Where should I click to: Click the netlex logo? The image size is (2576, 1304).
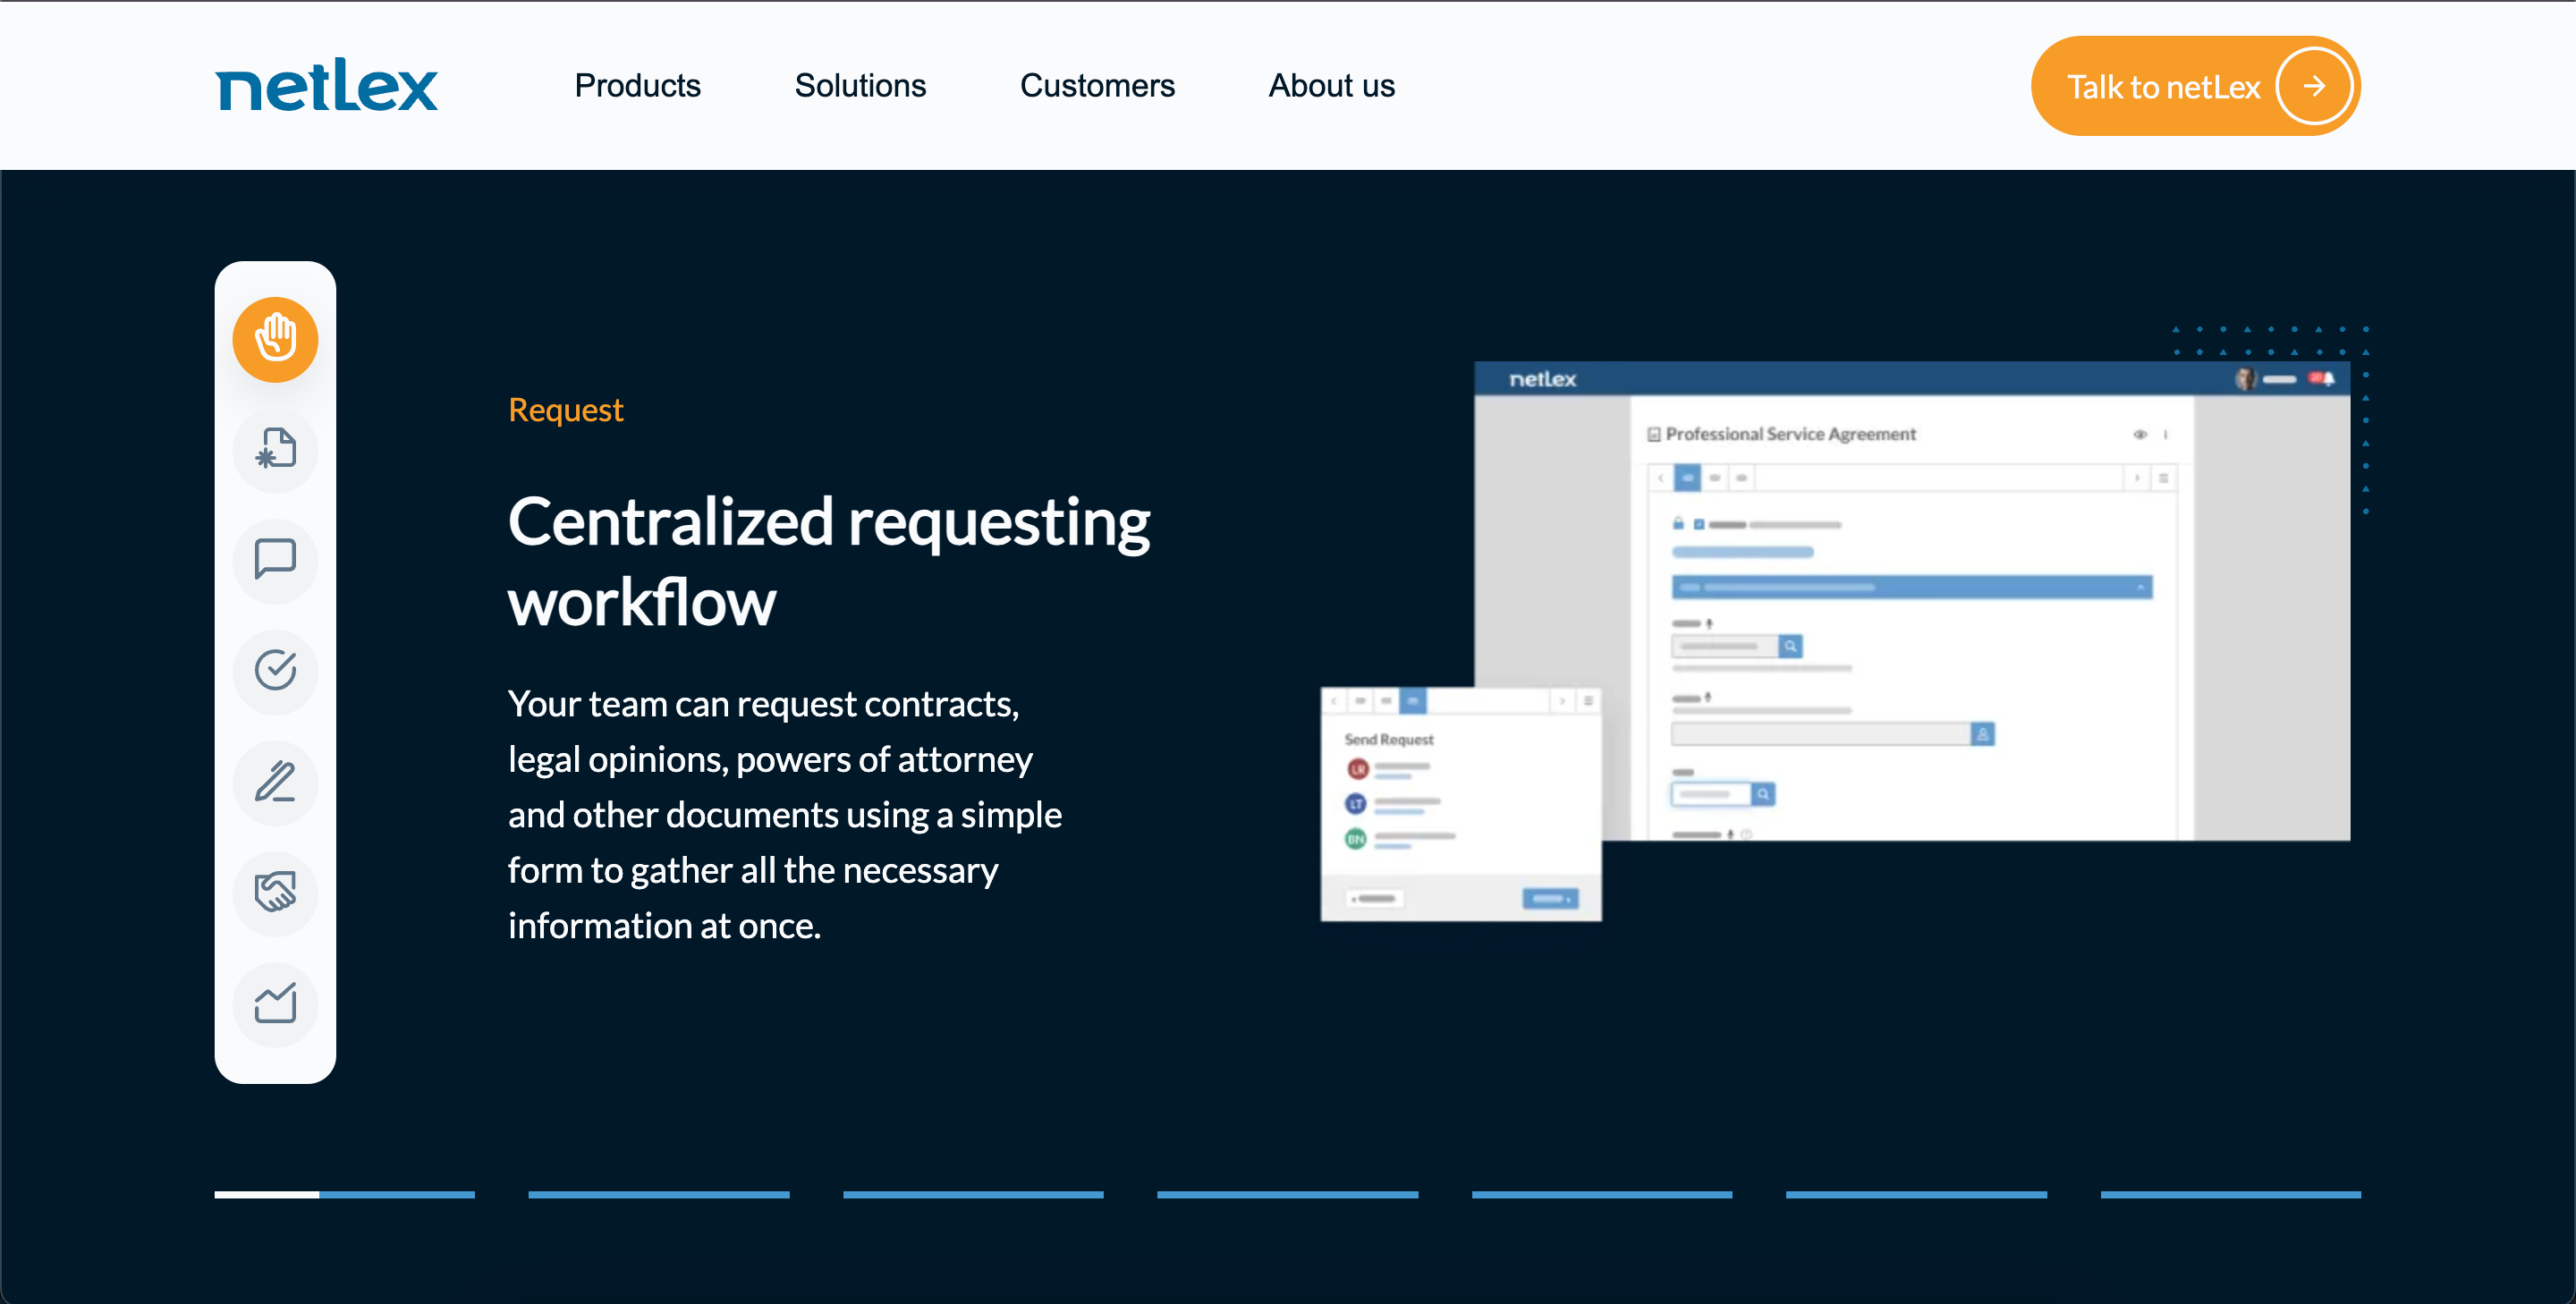point(326,85)
